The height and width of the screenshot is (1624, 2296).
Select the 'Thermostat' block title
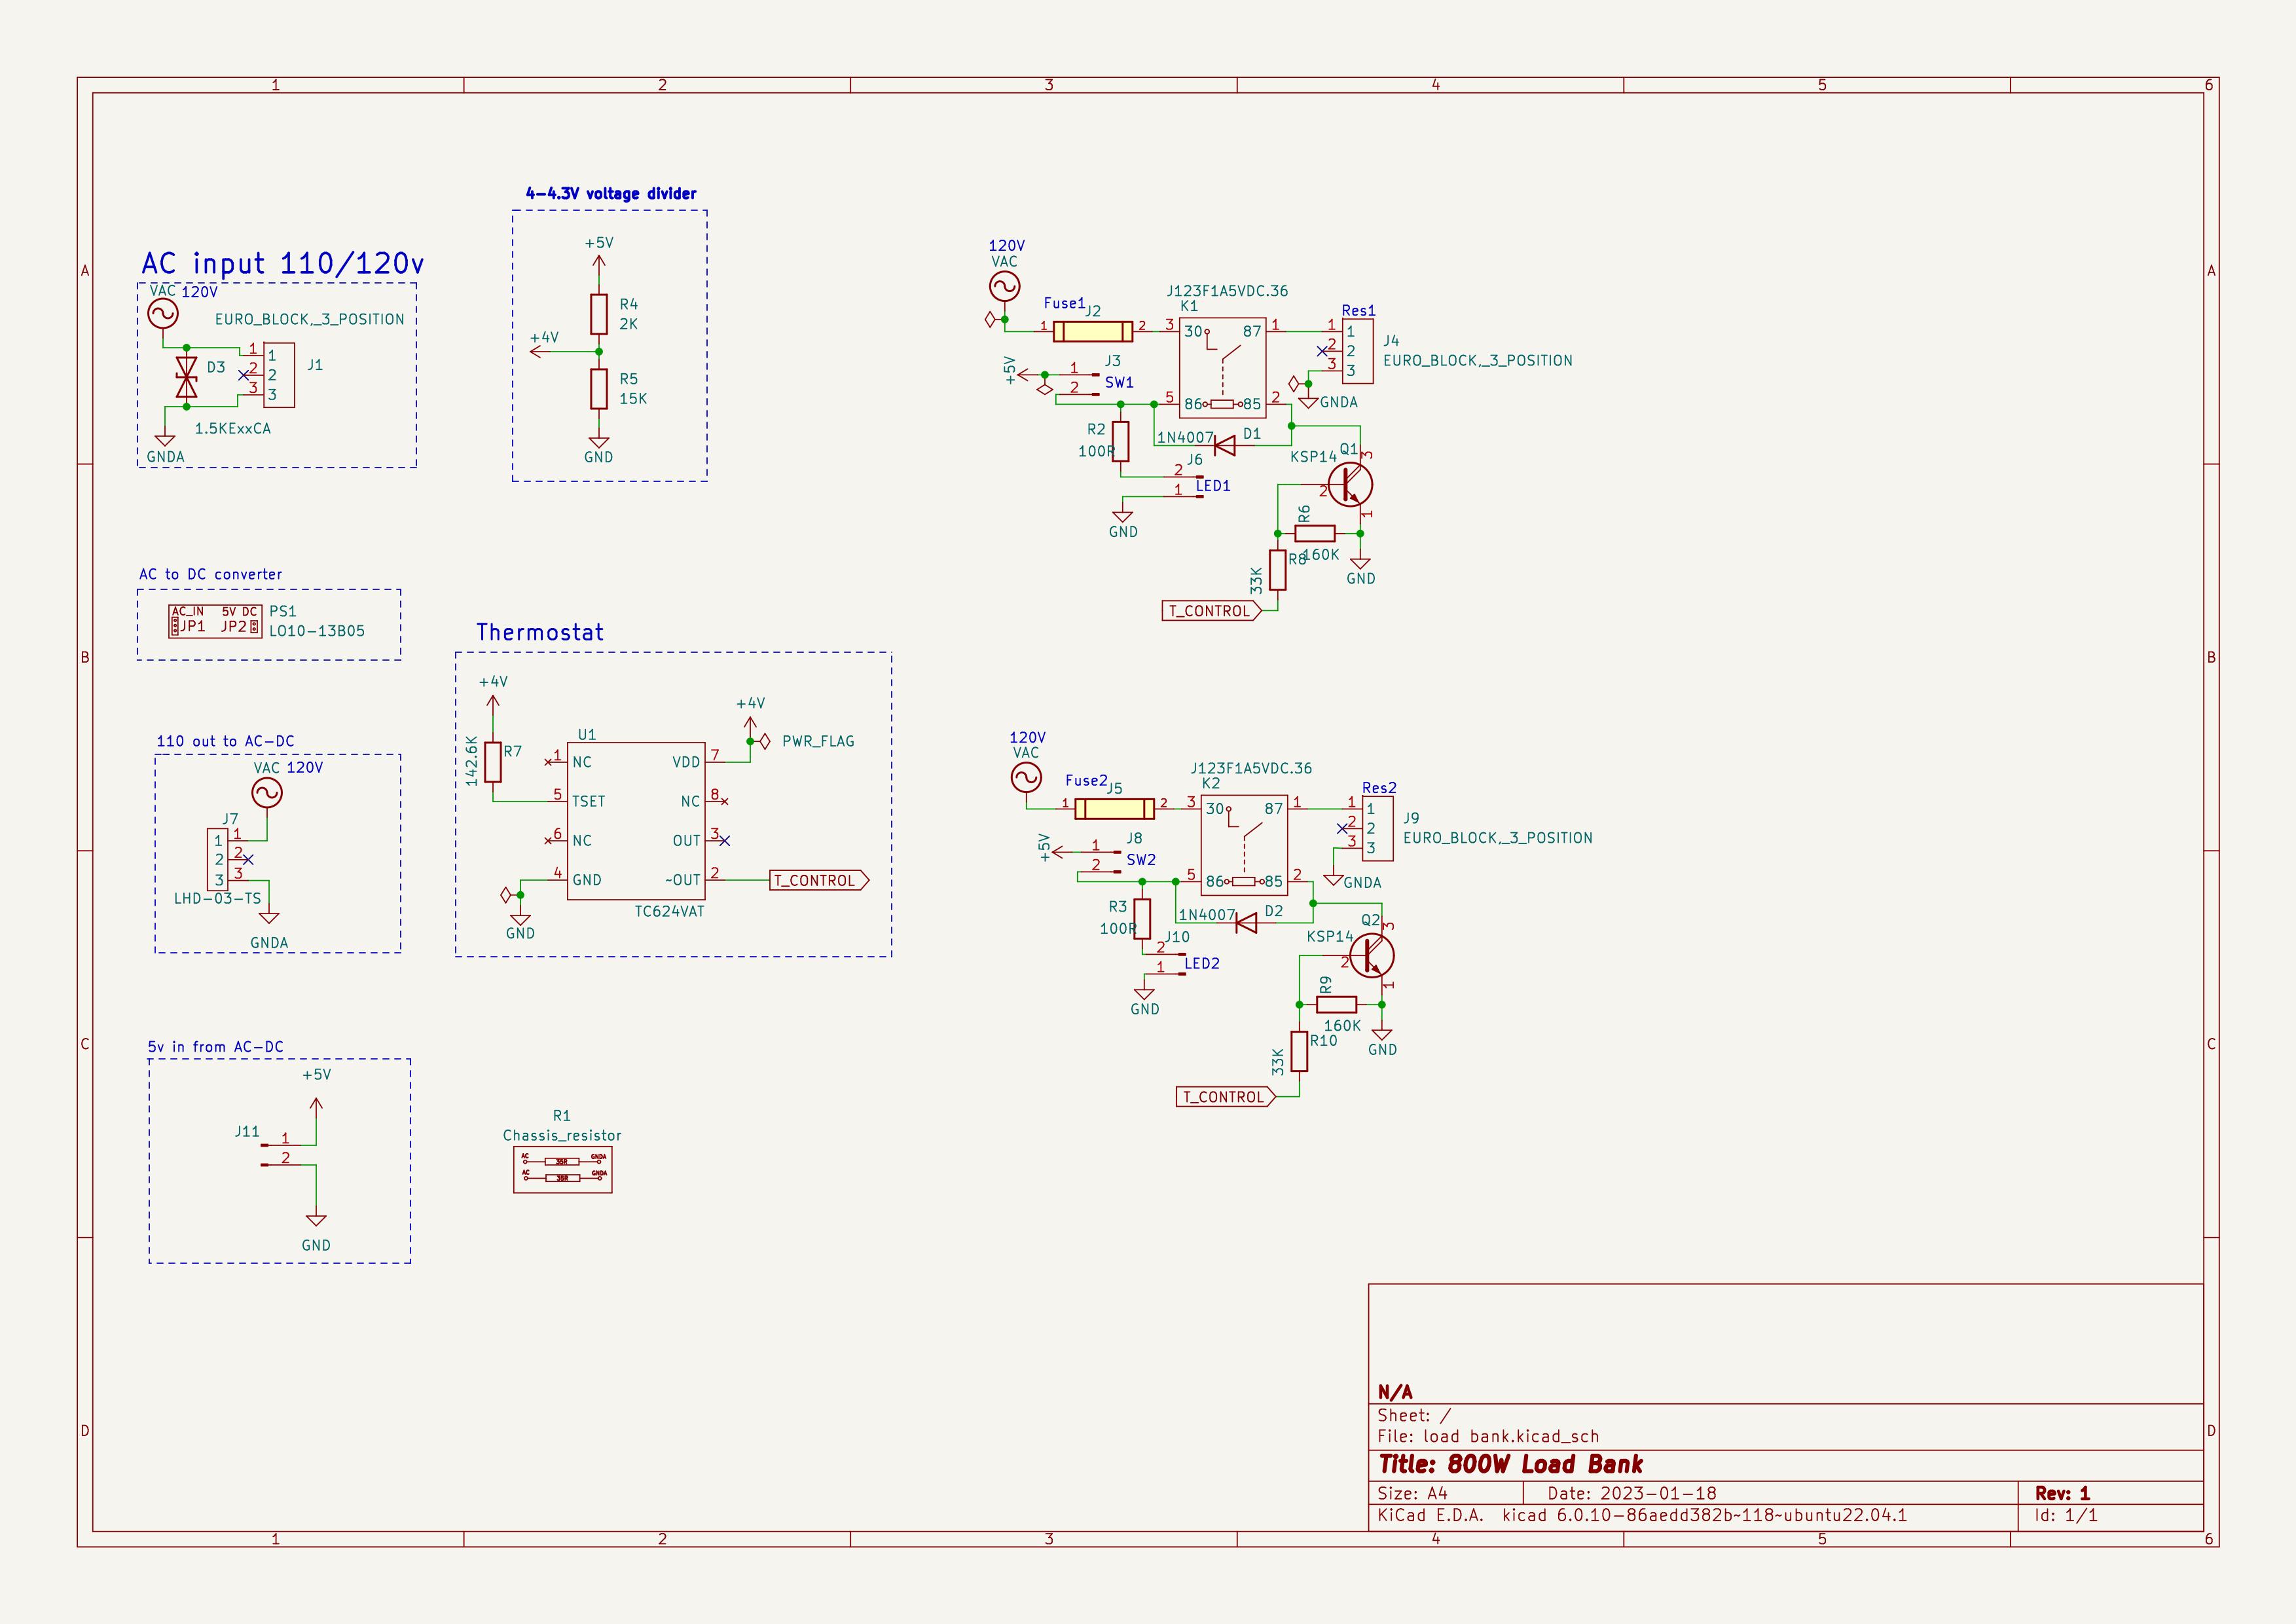pos(540,632)
